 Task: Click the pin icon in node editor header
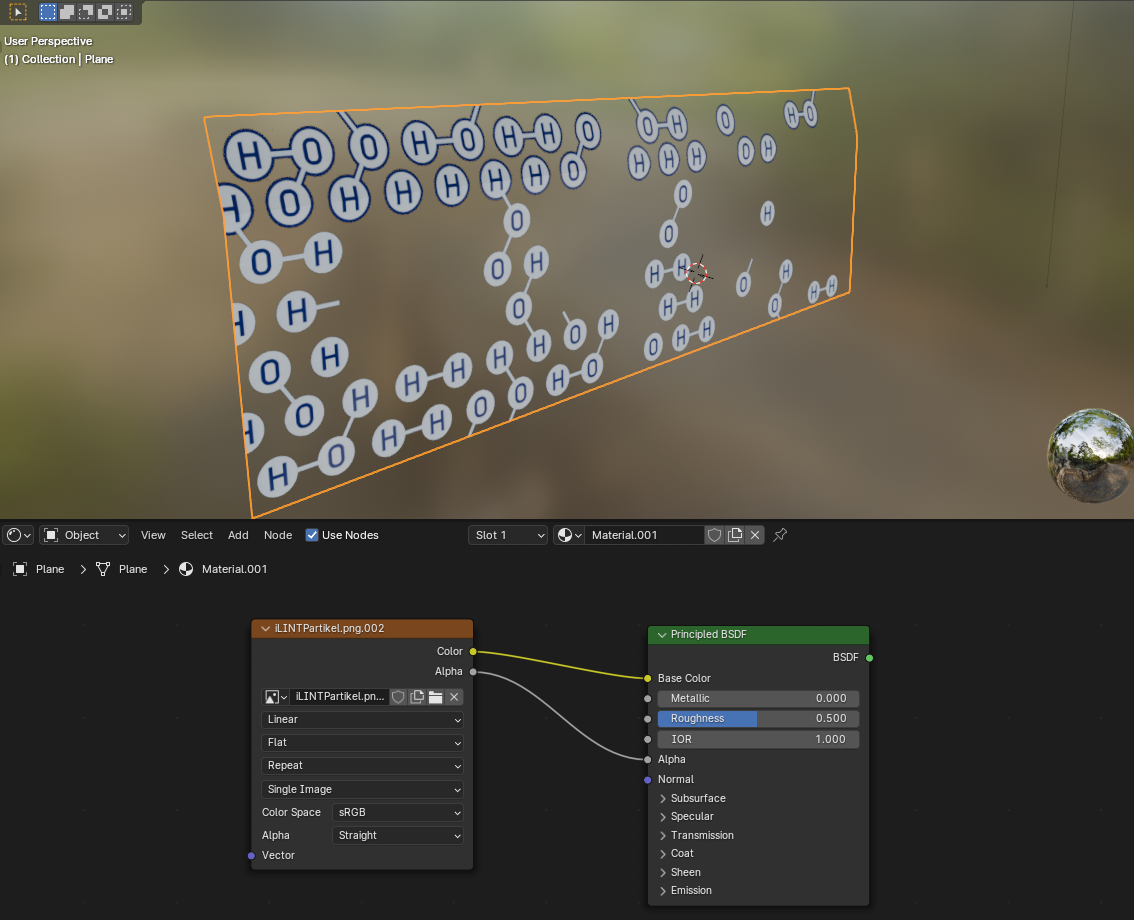click(781, 535)
